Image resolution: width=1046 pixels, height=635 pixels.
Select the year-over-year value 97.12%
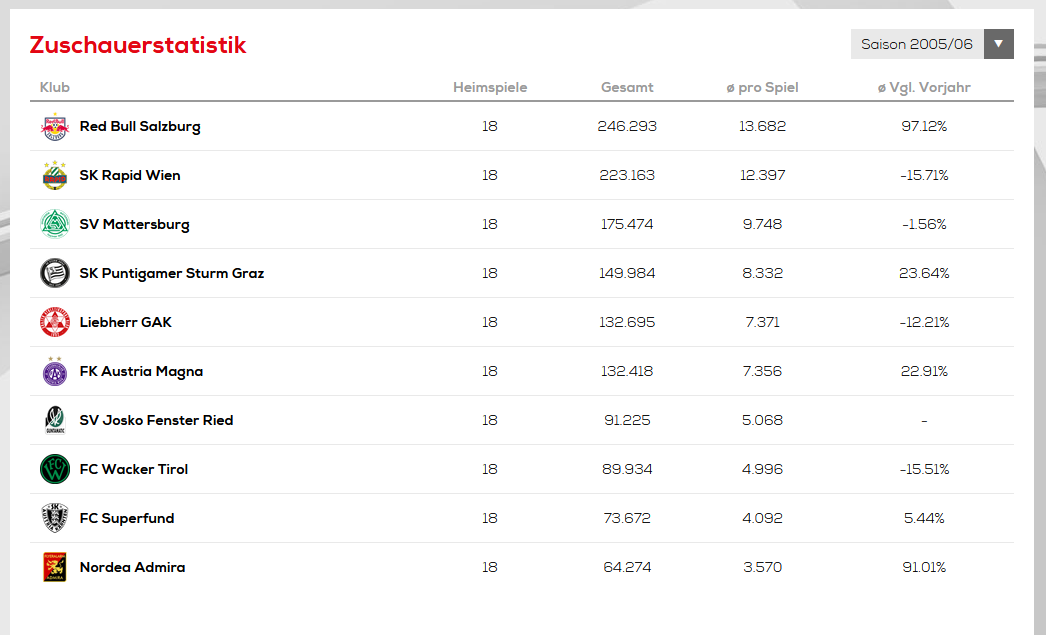coord(924,126)
